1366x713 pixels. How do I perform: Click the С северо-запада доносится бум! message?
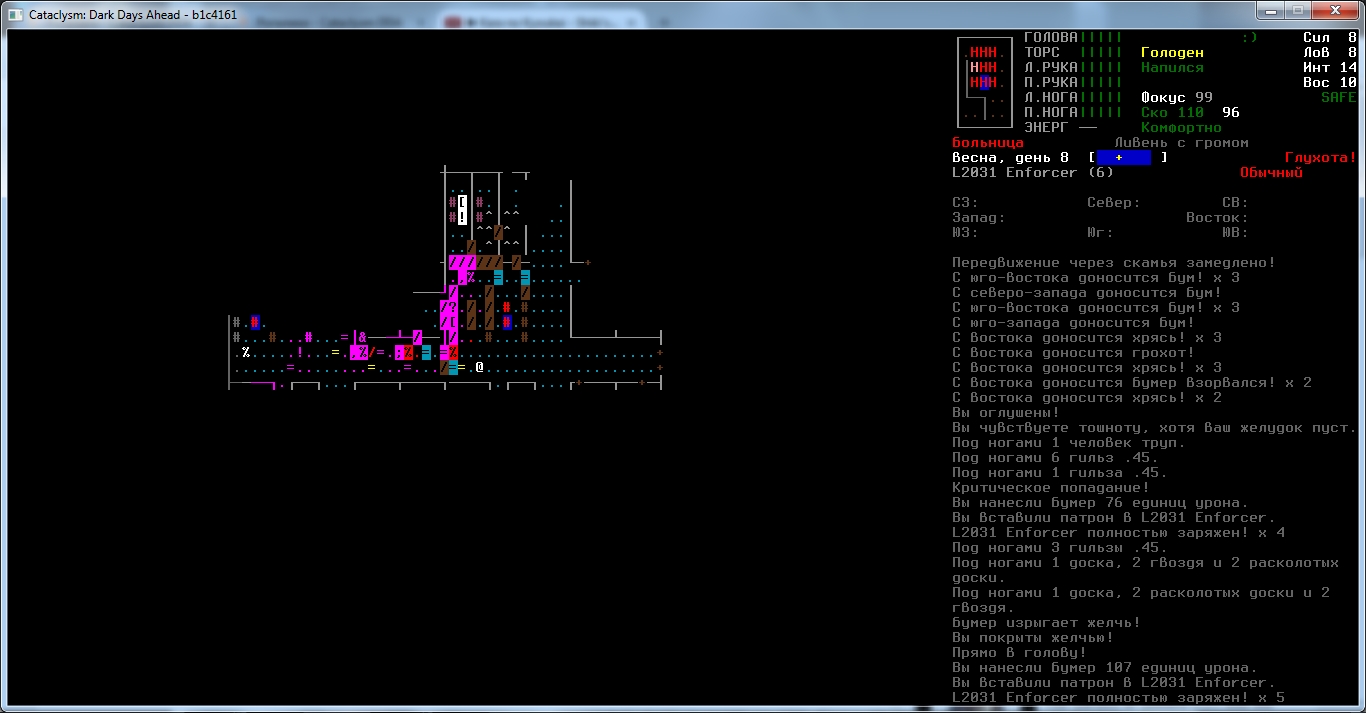[1087, 292]
